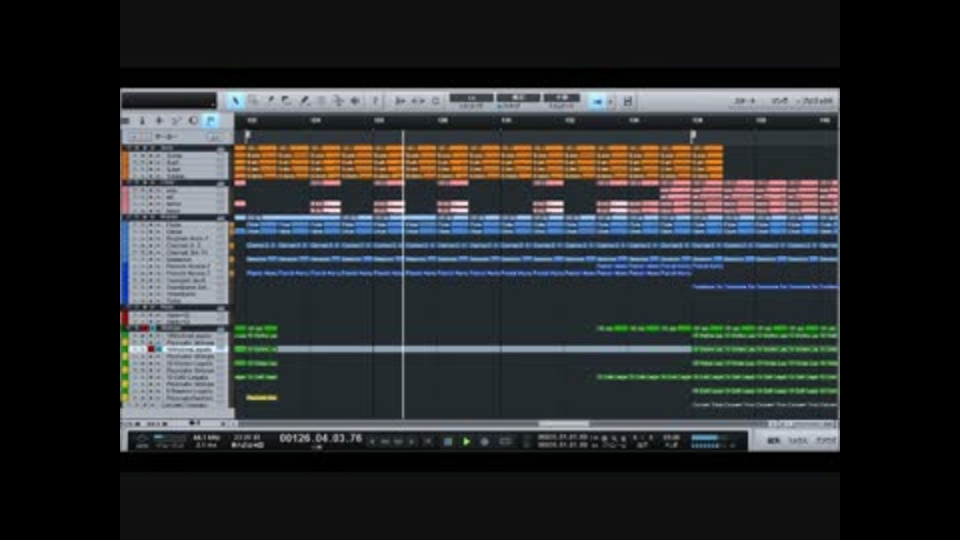Click the orange track color strip
The image size is (960, 540).
coord(125,165)
